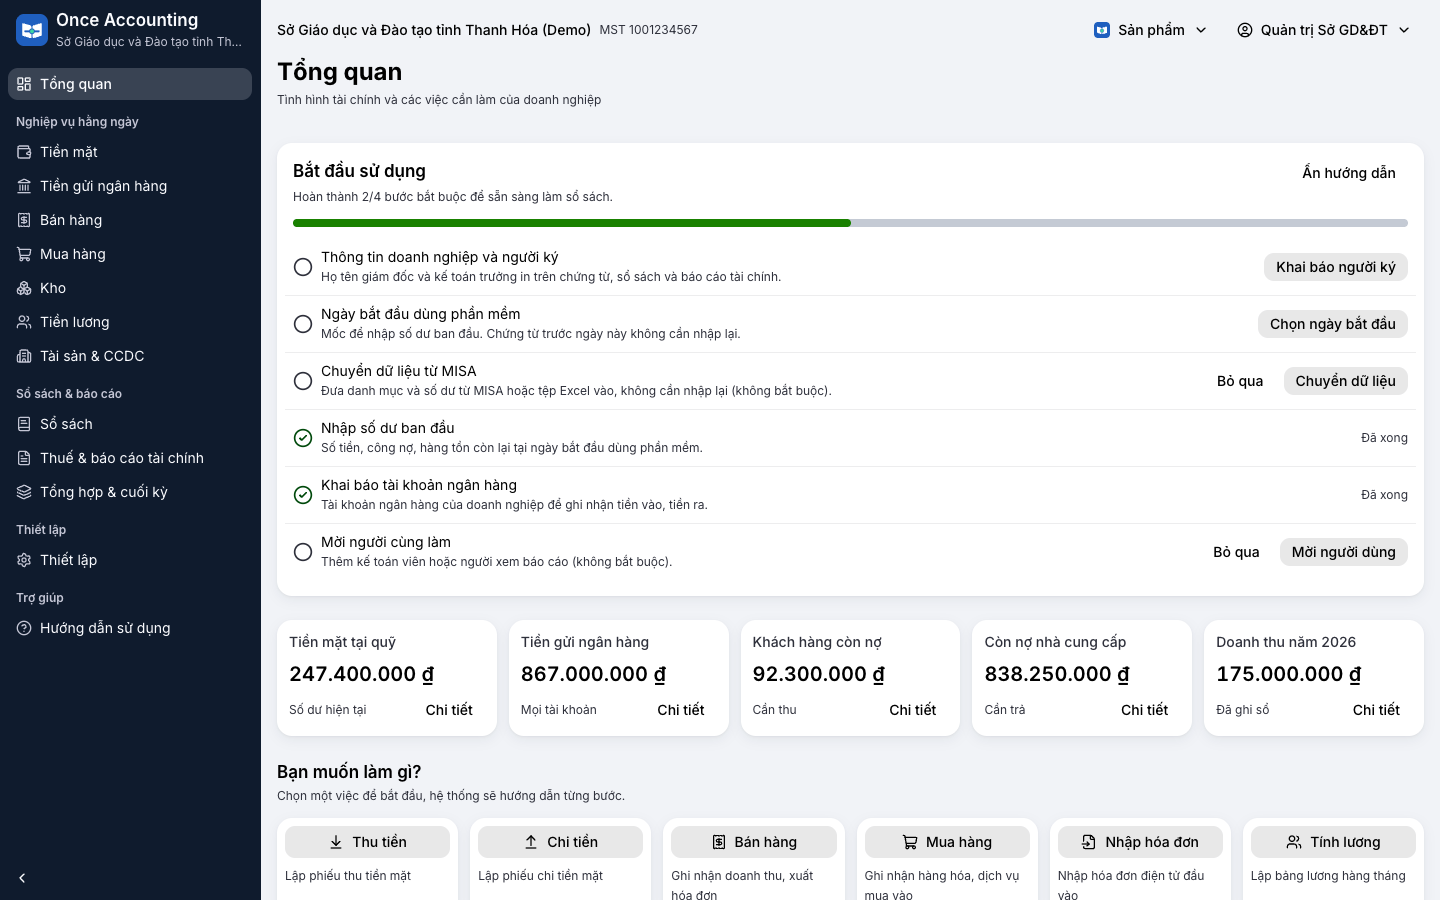1440x900 pixels.
Task: Click Mời người dùng button
Action: [x=1344, y=552]
